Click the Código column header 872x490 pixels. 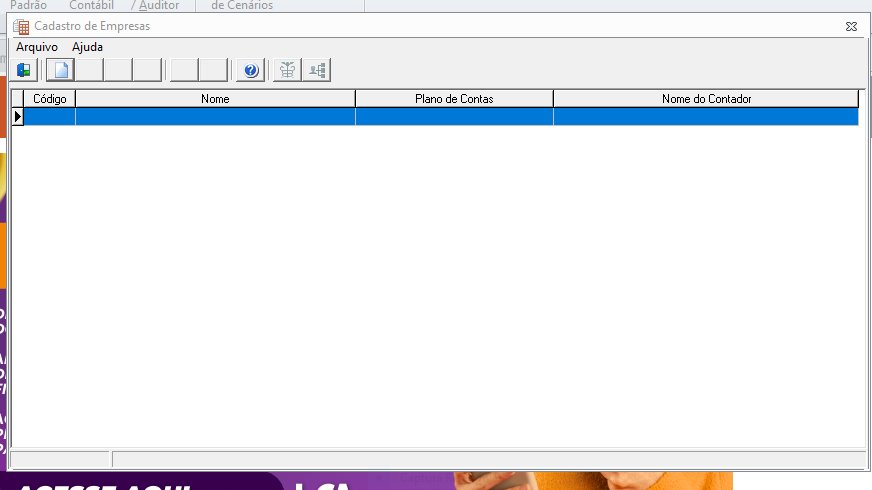(x=49, y=99)
